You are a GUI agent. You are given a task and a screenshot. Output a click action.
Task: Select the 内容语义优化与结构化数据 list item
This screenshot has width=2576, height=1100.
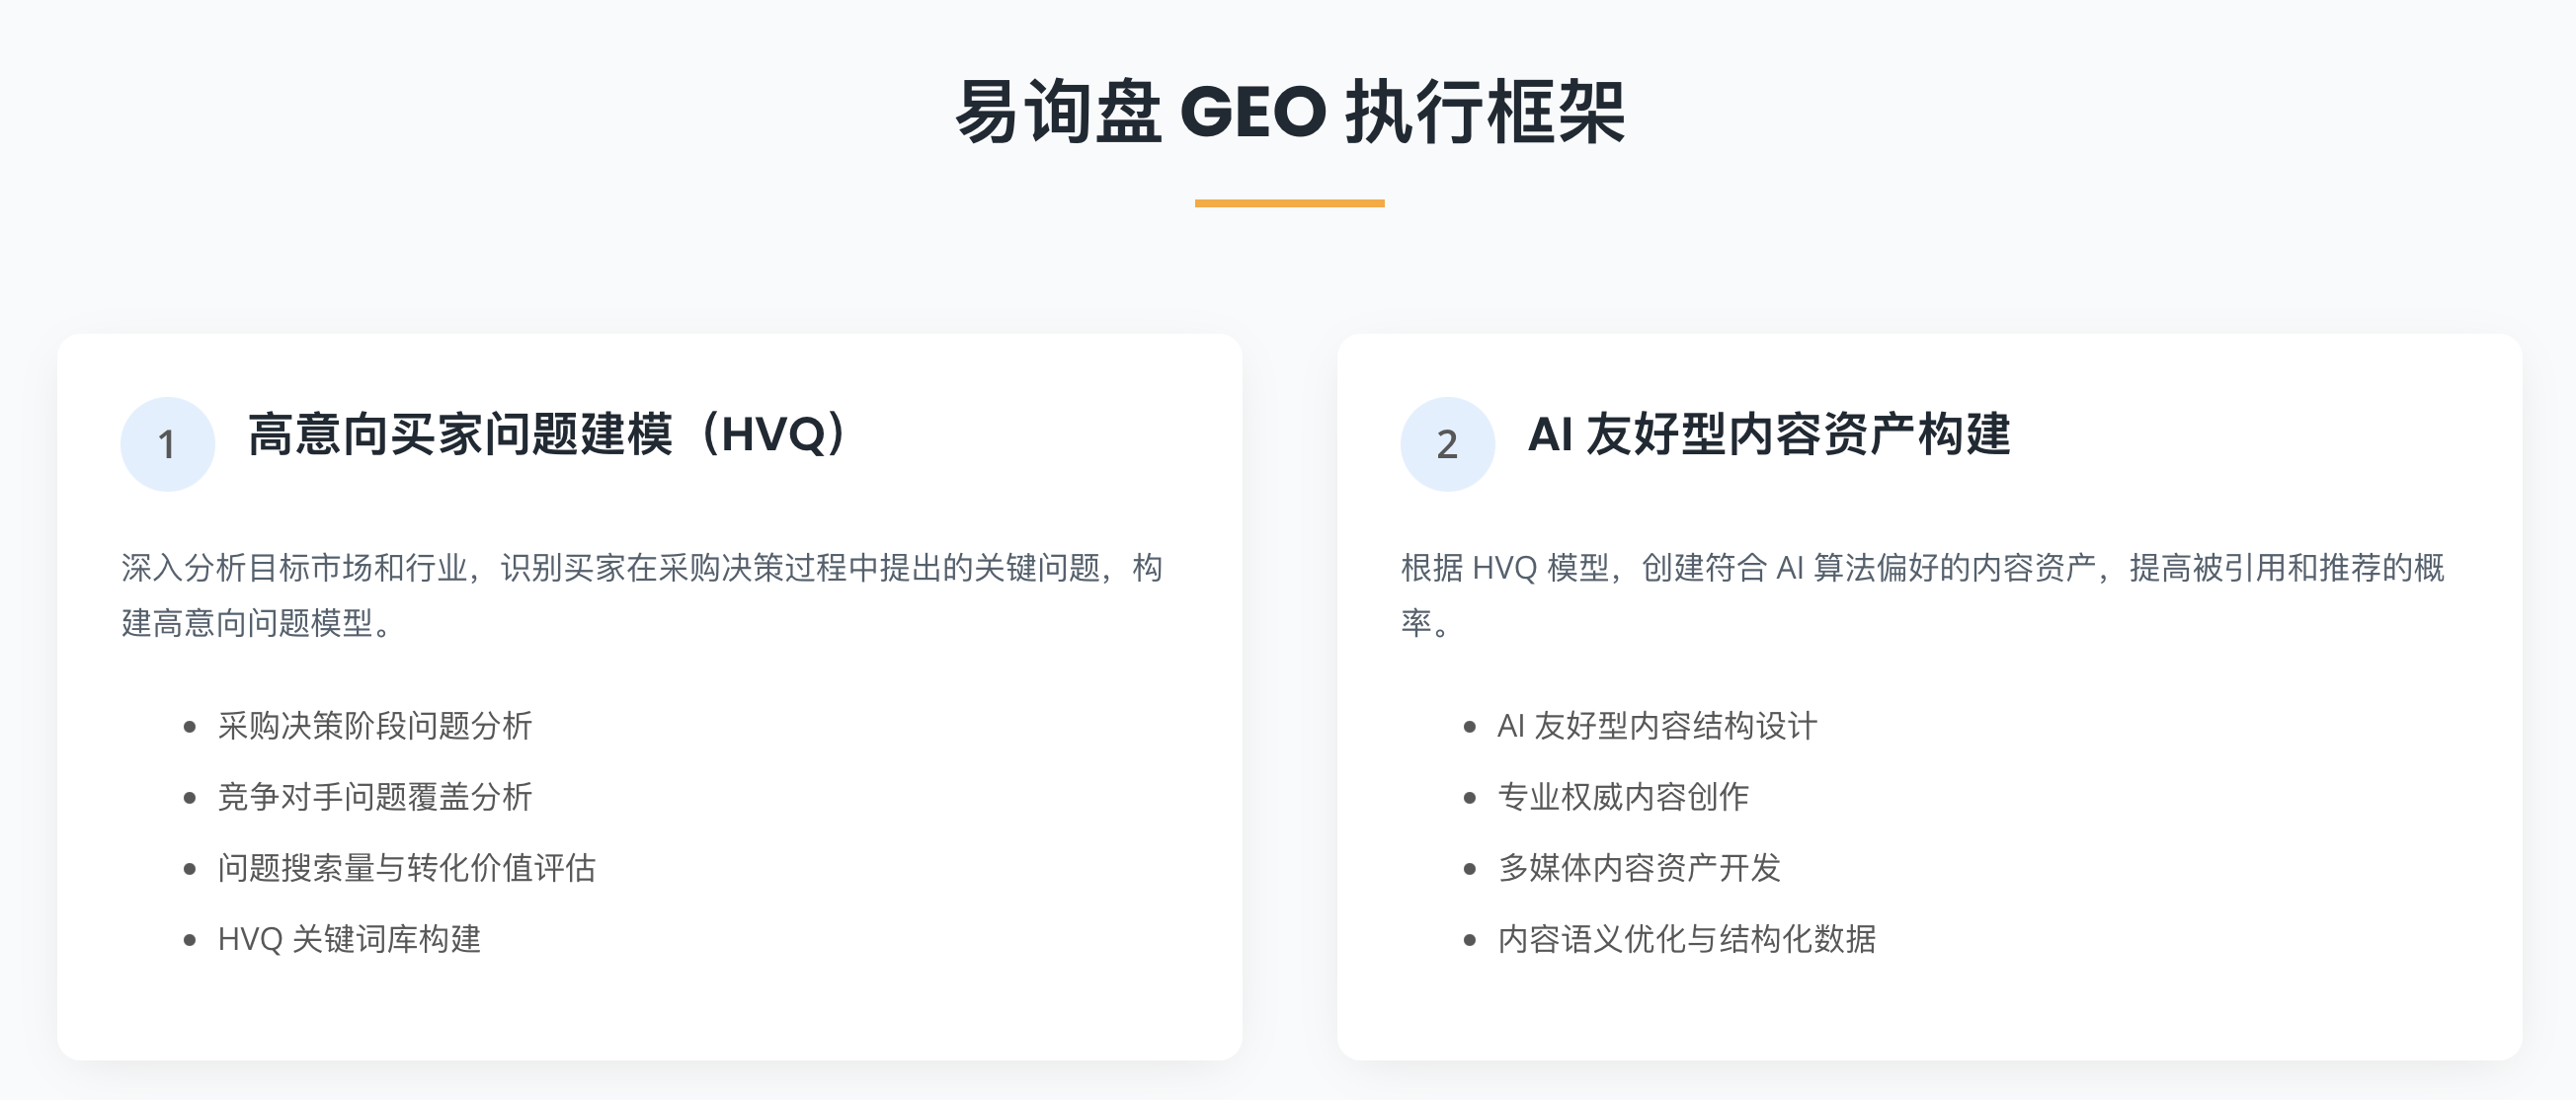(x=1686, y=939)
